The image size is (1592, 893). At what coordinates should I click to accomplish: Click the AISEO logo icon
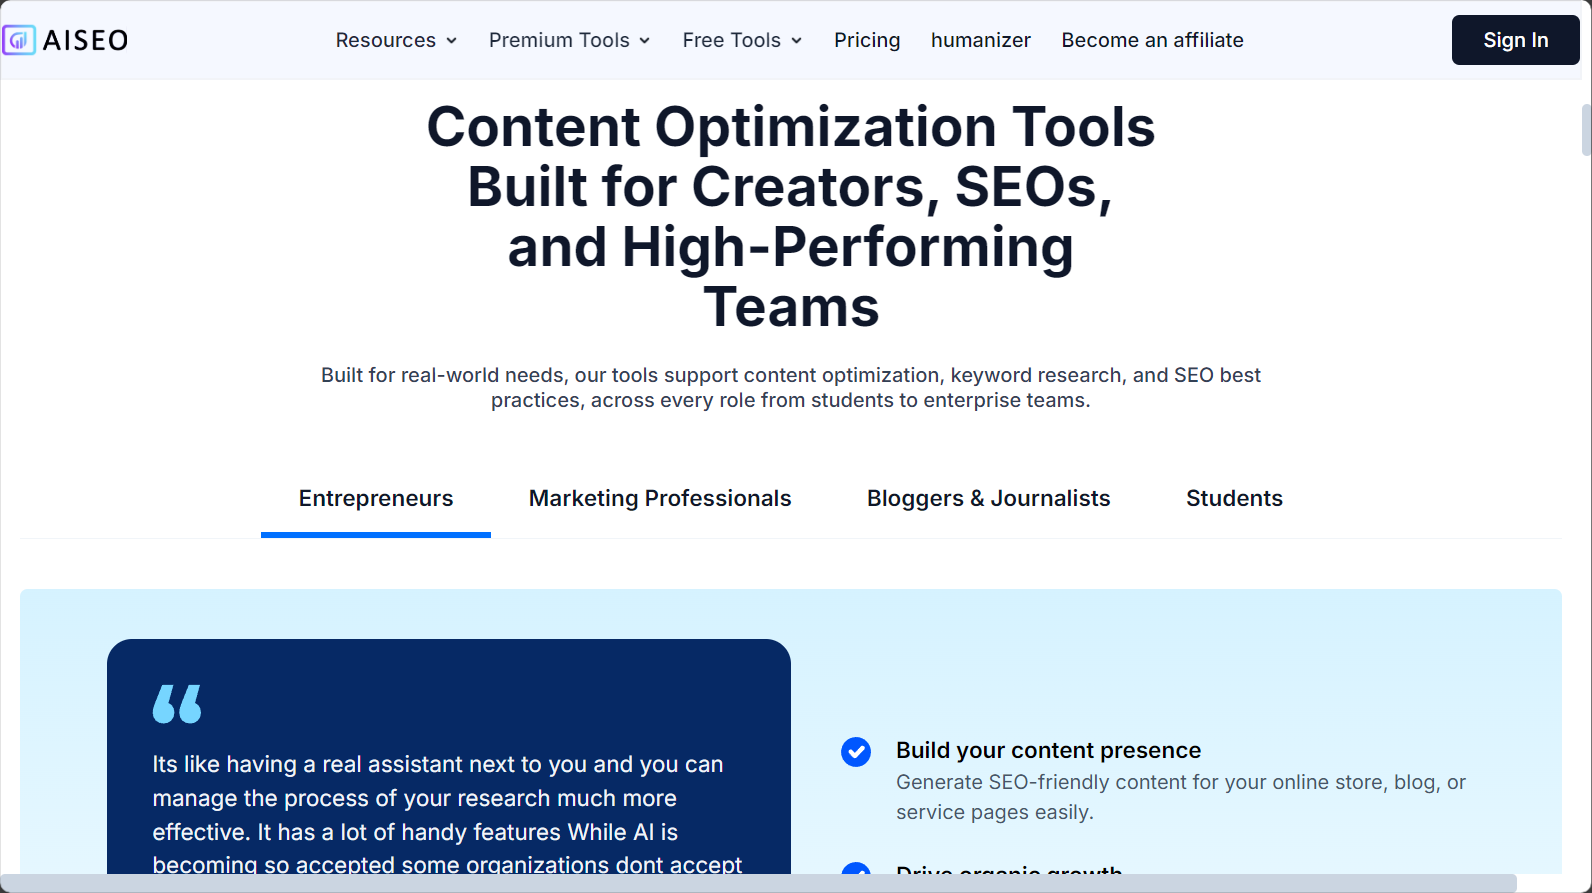point(19,40)
